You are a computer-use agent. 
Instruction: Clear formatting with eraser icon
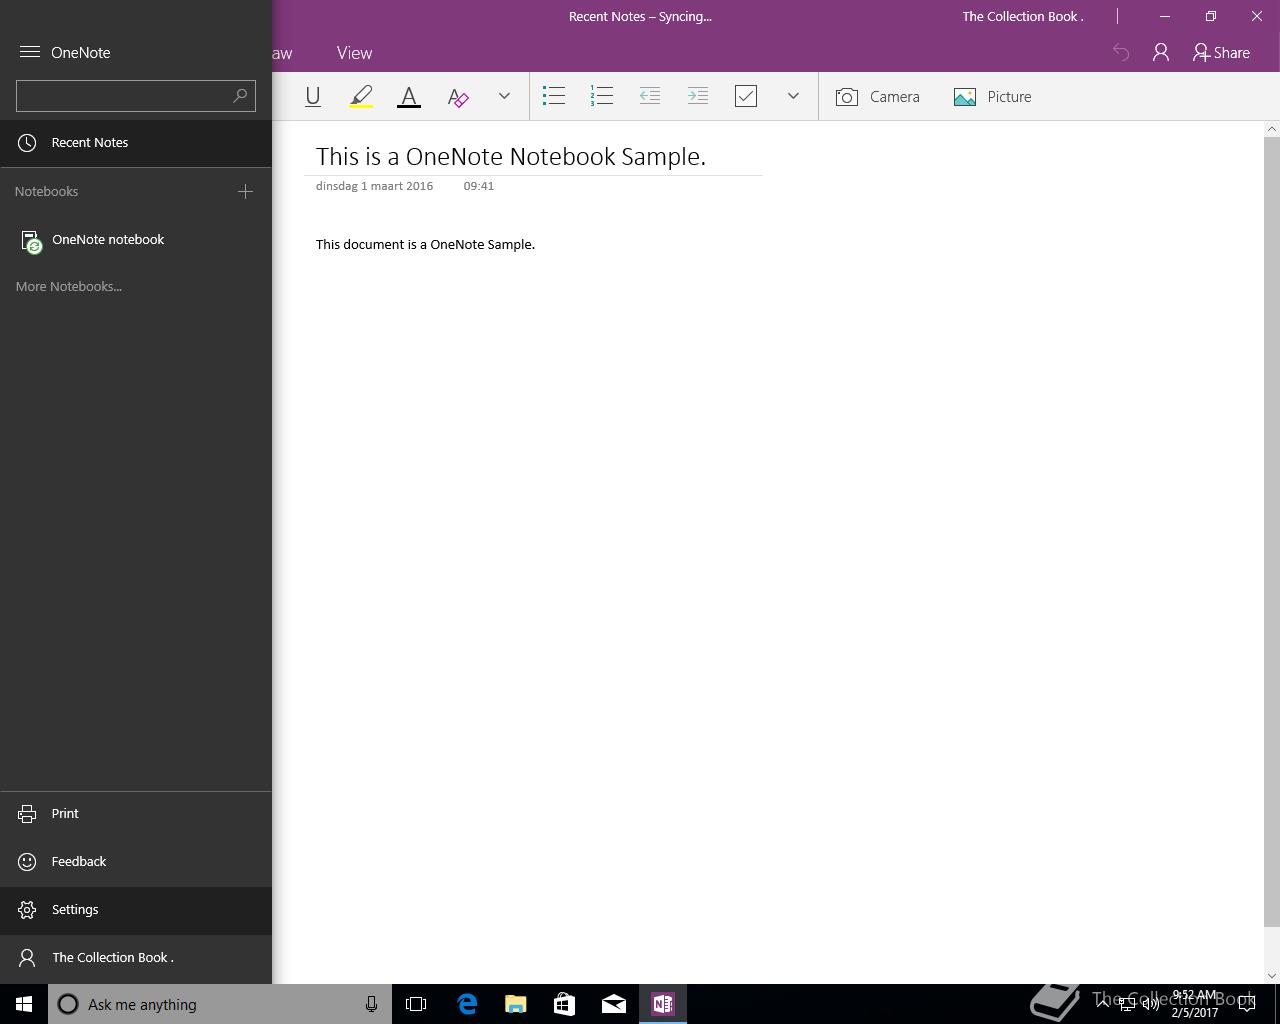point(458,96)
